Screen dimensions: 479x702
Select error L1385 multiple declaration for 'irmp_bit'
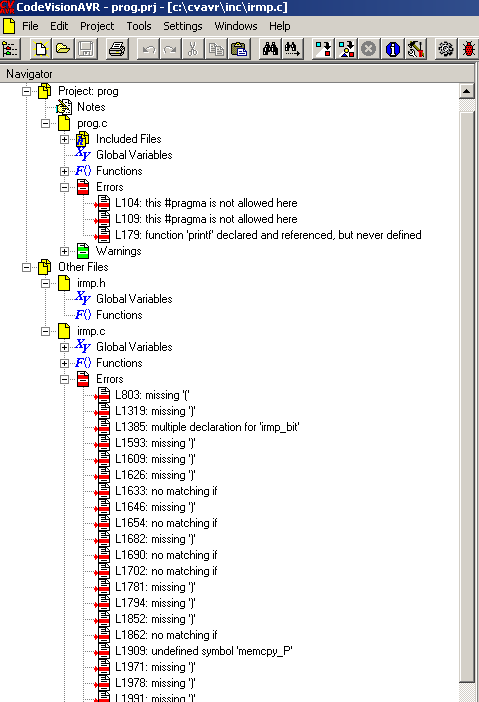[207, 427]
